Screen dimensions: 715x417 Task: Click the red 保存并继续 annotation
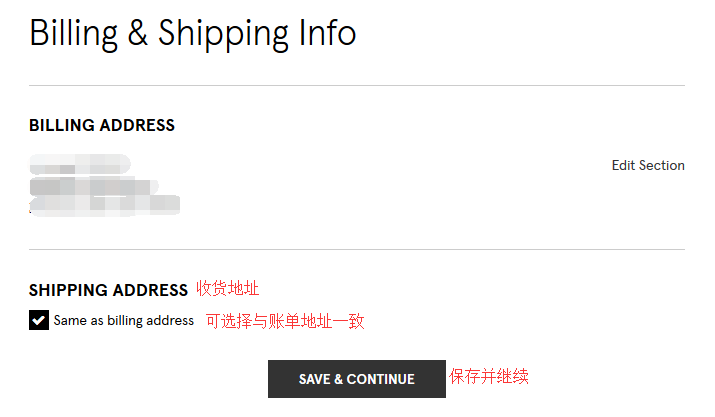(x=488, y=377)
